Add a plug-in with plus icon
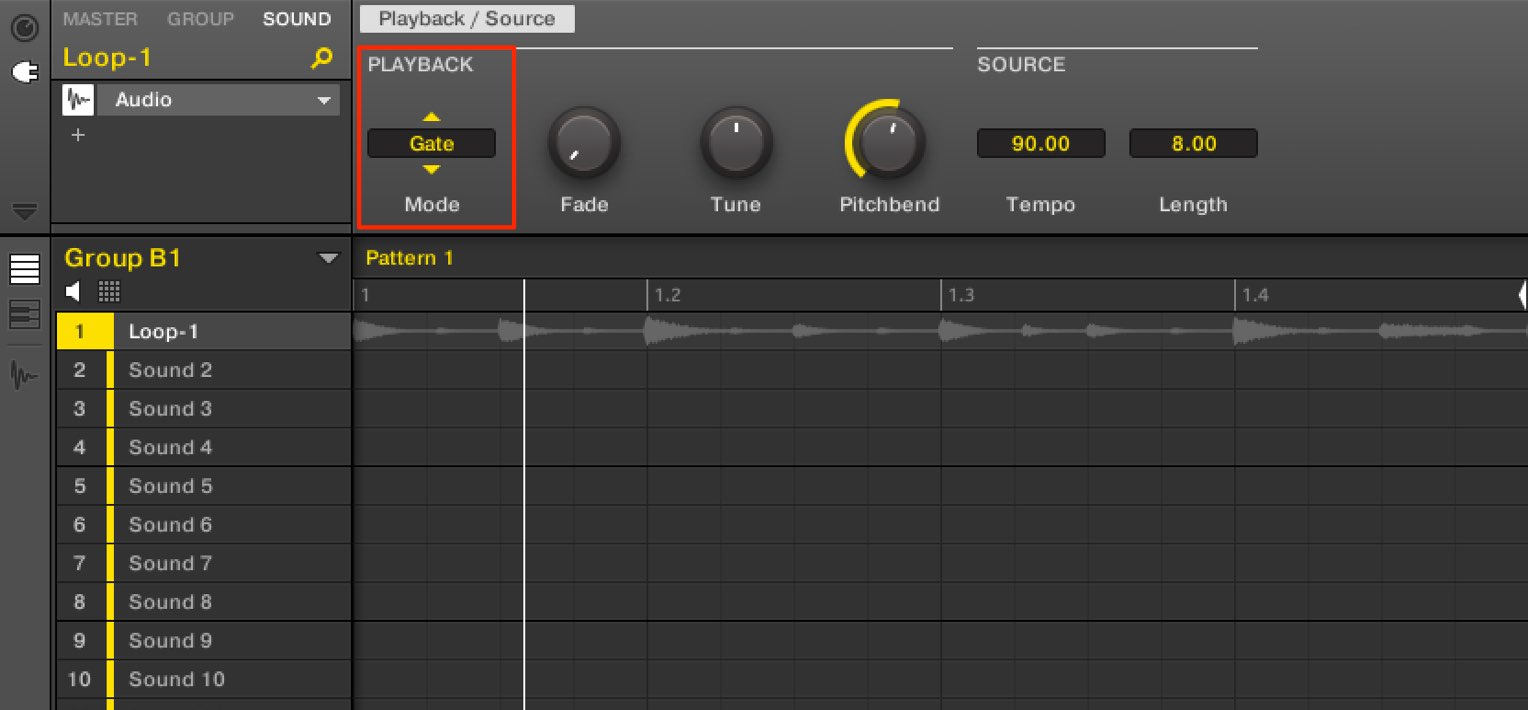The image size is (1528, 710). pos(77,136)
